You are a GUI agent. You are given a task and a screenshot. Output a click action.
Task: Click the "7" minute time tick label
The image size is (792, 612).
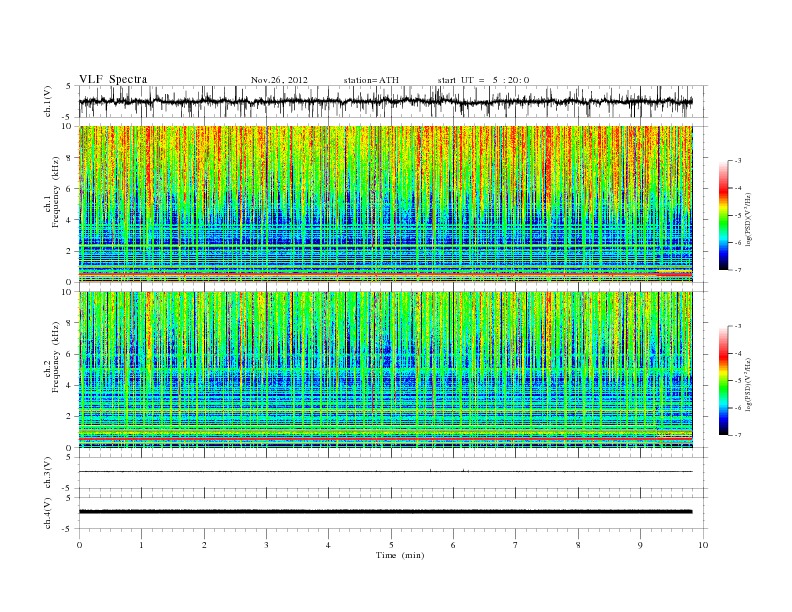[x=516, y=545]
